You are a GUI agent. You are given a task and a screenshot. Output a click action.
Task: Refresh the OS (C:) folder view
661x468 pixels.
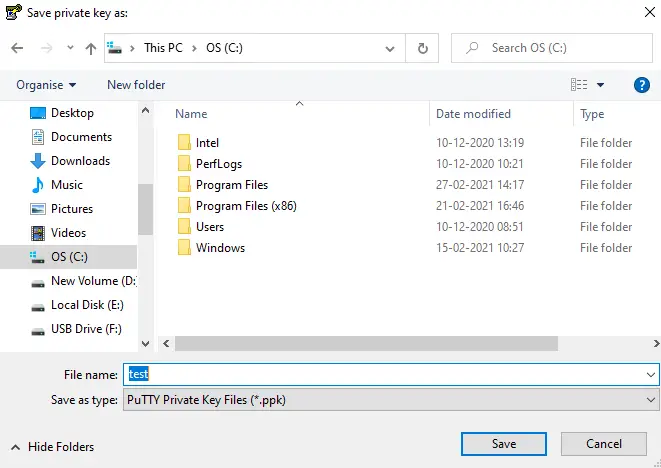(422, 48)
